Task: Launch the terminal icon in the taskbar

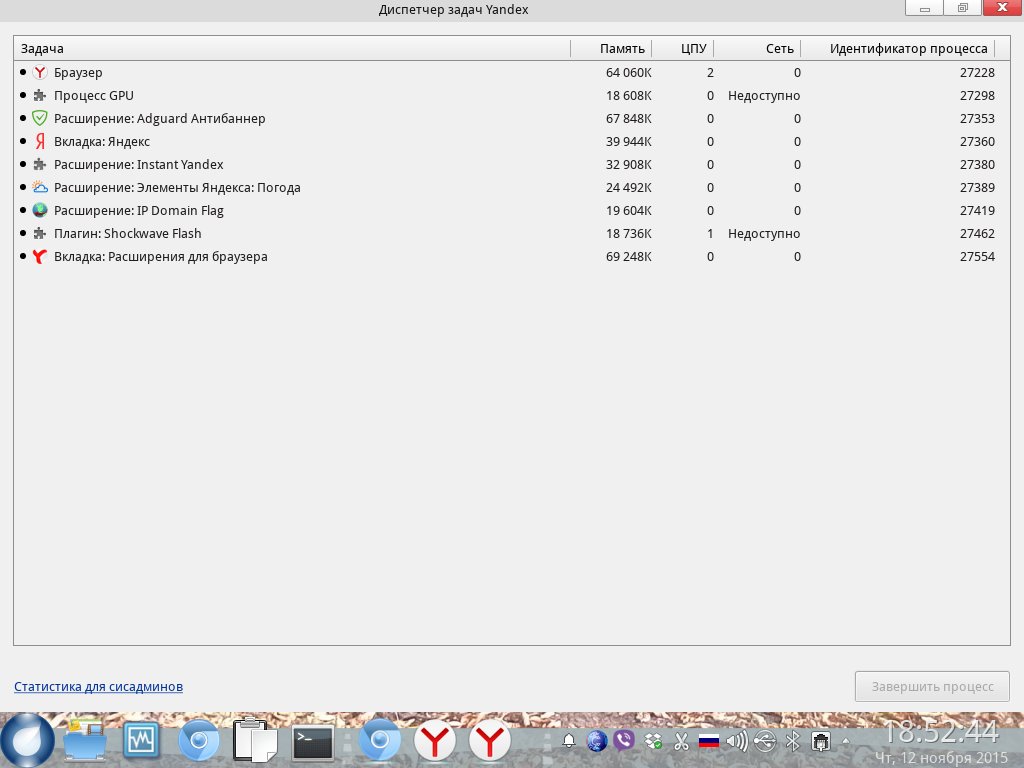Action: pos(312,743)
